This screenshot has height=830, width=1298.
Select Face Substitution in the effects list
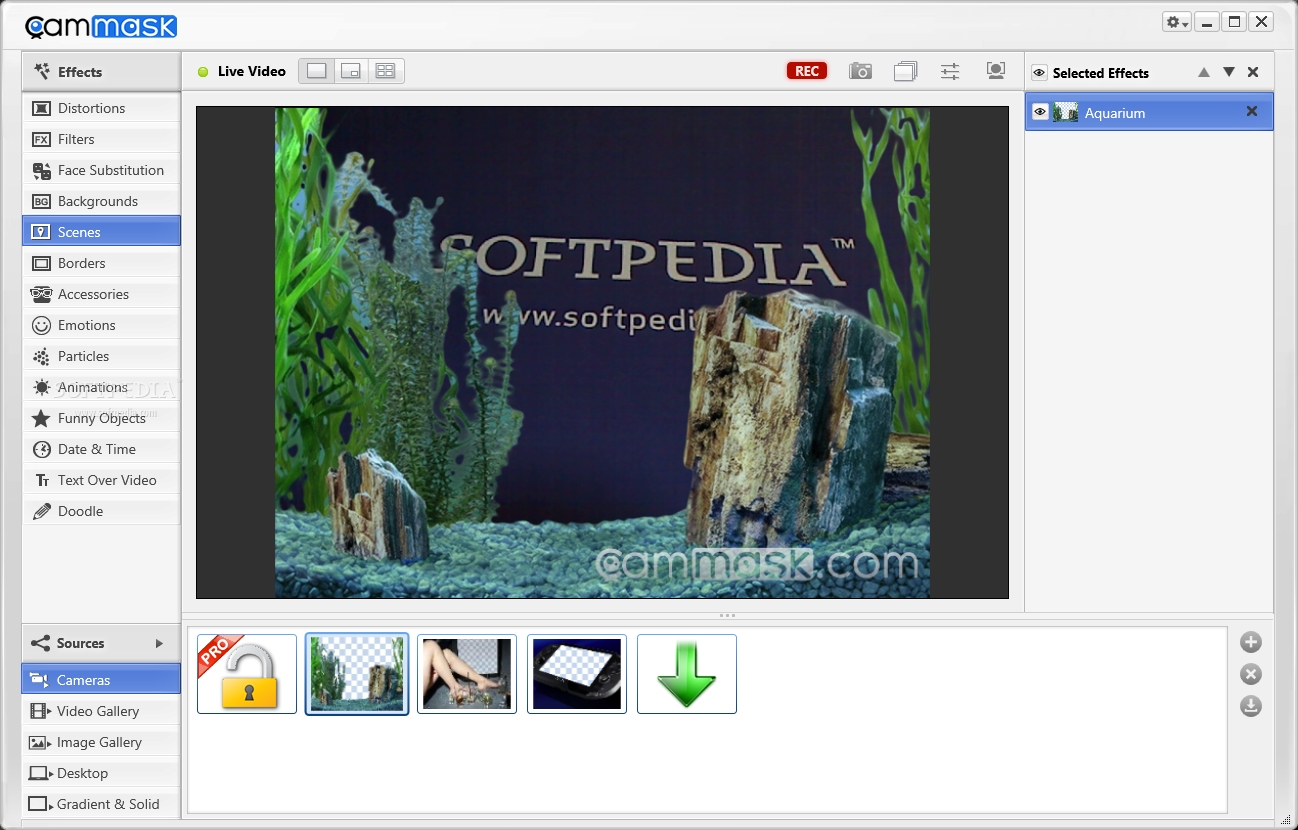pos(101,170)
